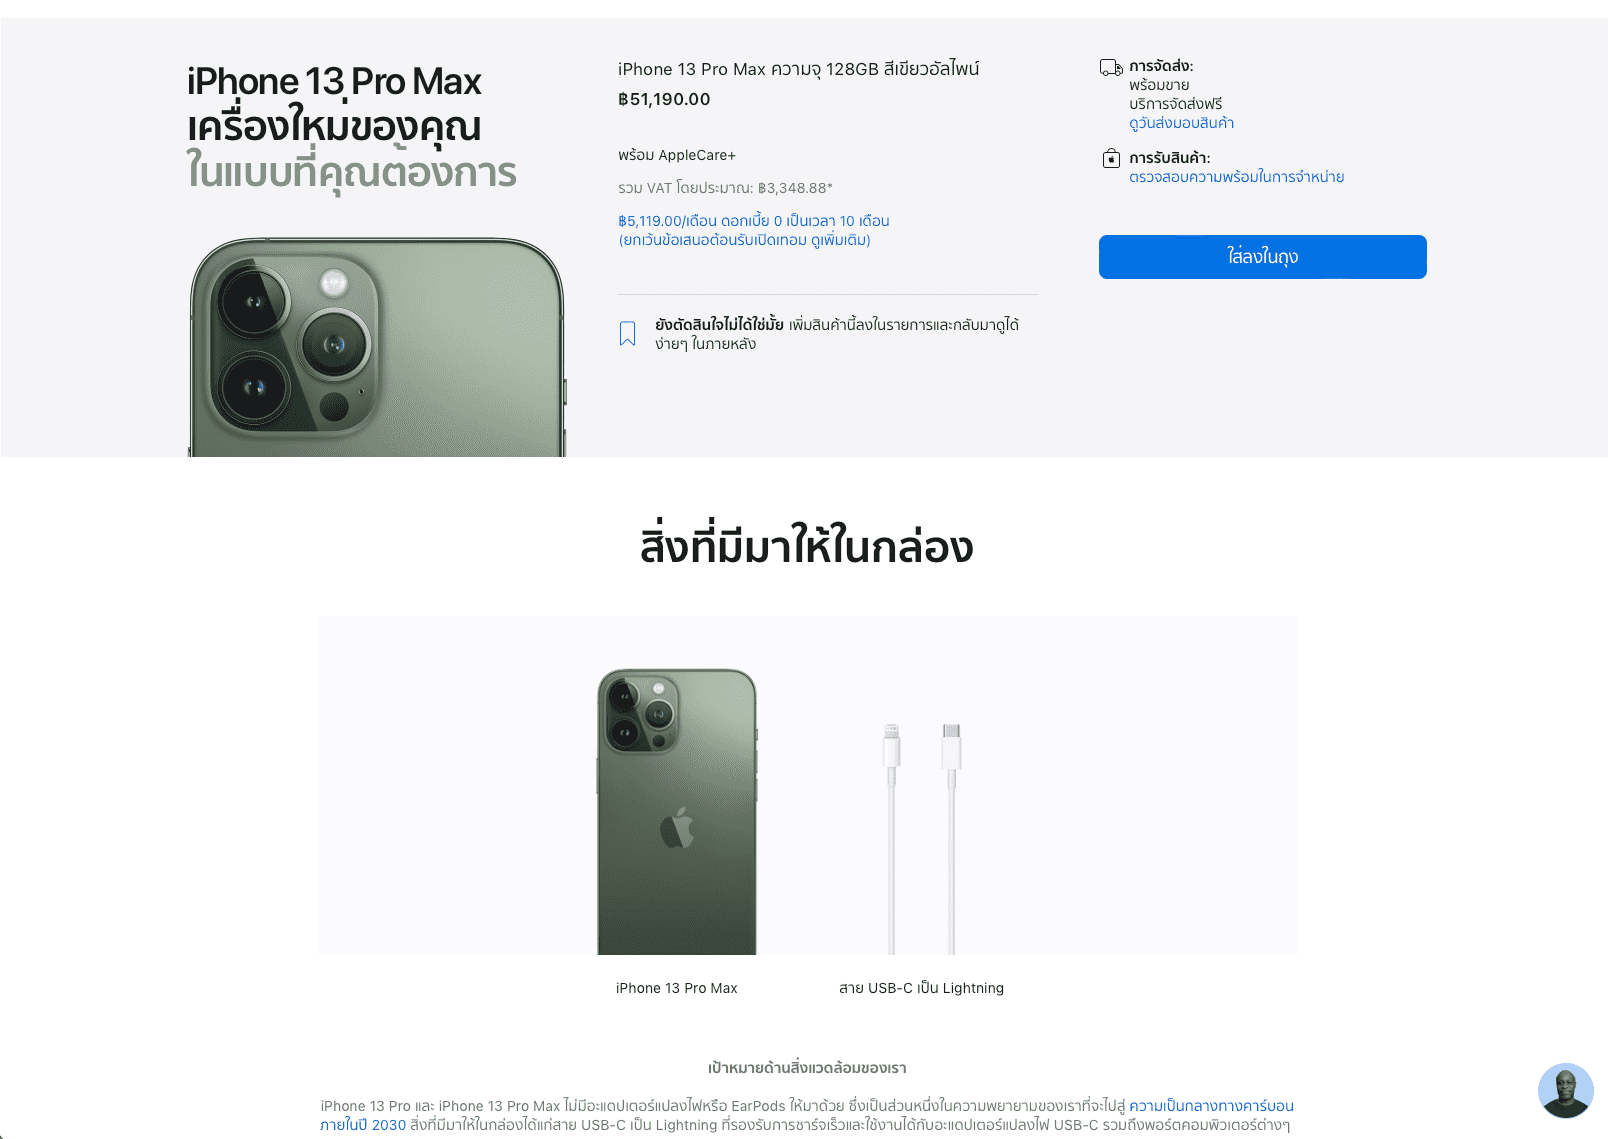This screenshot has height=1139, width=1608.
Task: Click the ฿51,190.00 price text
Action: (x=664, y=99)
